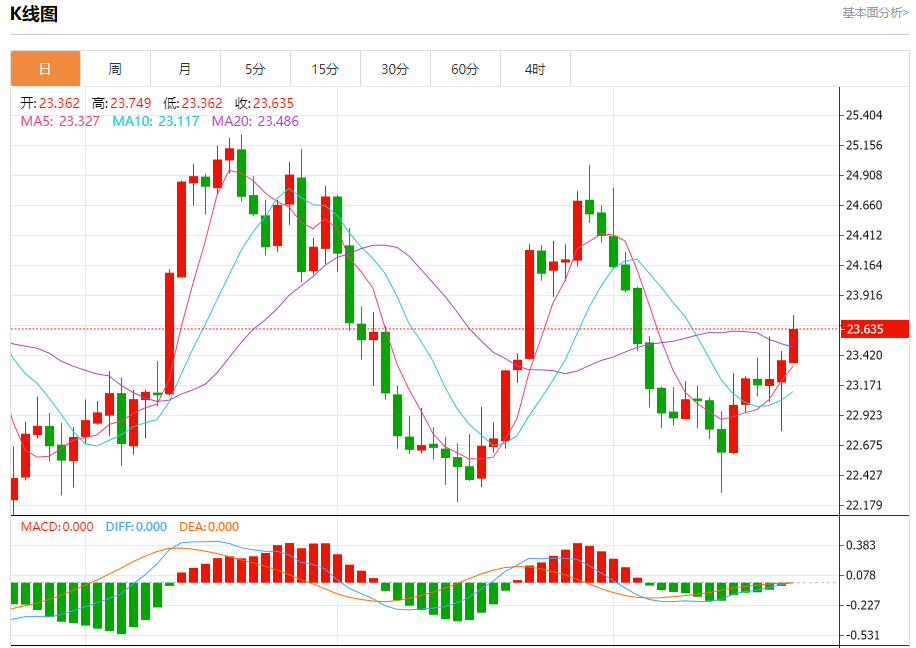The height and width of the screenshot is (648, 916).
Task: Switch to the 周 weekly tab
Action: coord(115,69)
